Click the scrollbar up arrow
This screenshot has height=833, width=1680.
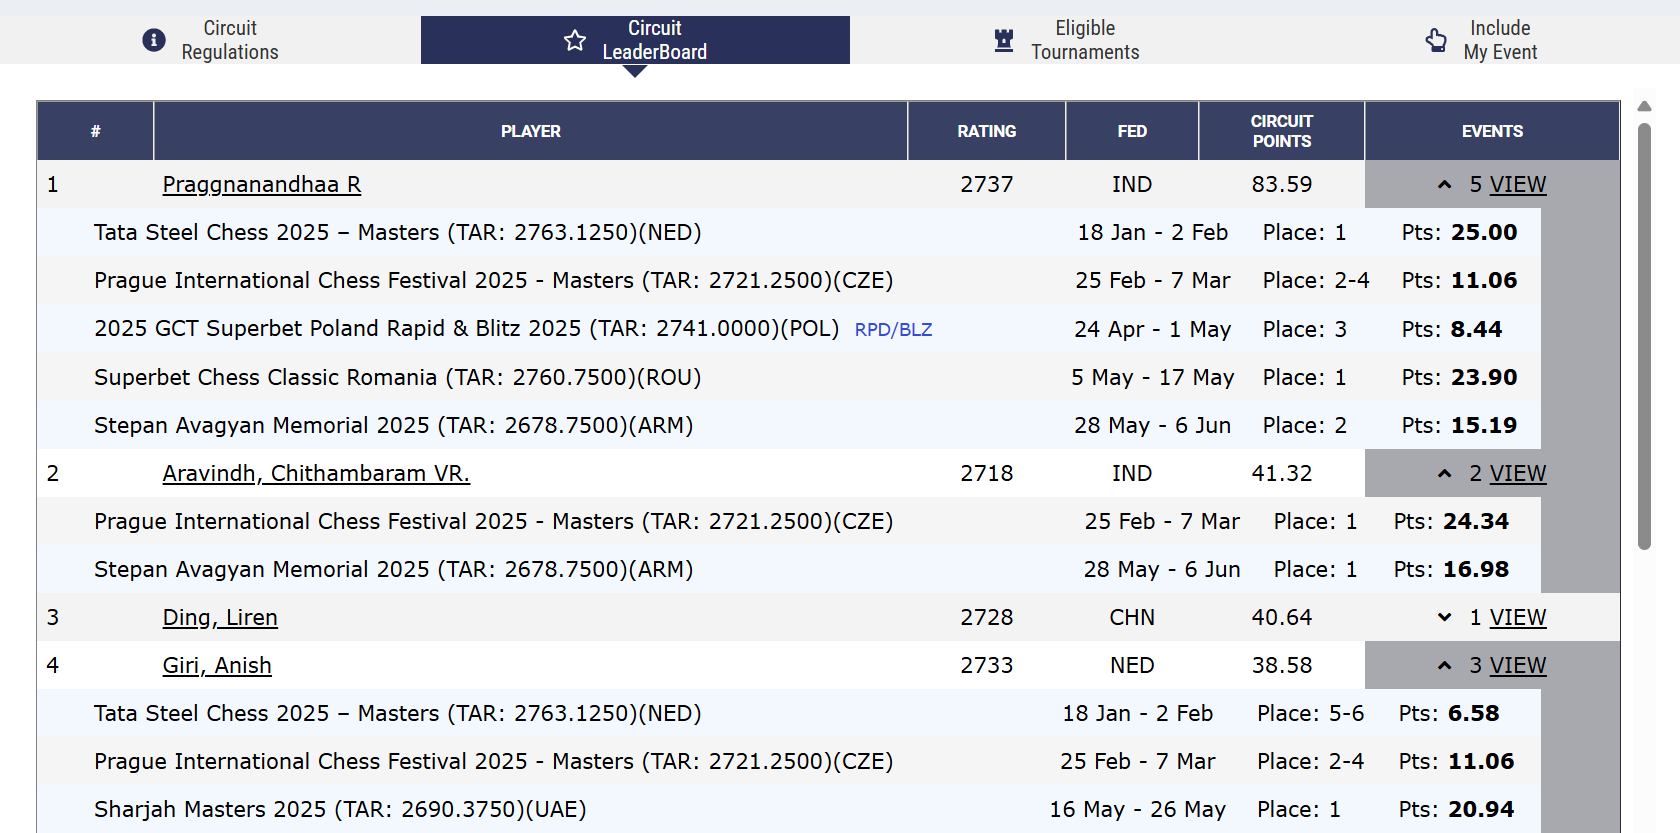tap(1644, 107)
